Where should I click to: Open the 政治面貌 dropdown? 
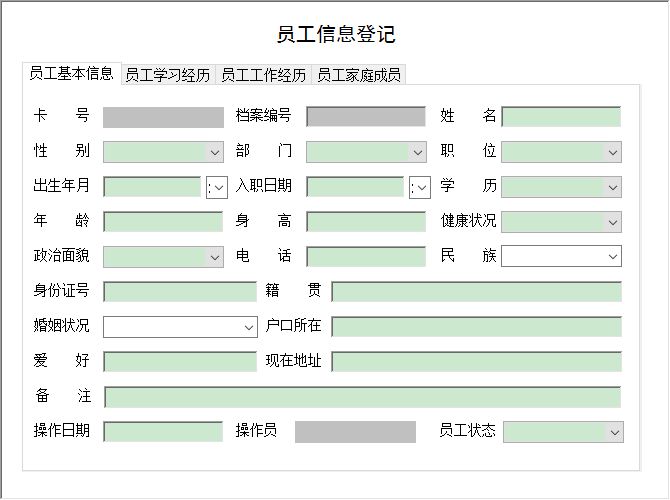[214, 257]
